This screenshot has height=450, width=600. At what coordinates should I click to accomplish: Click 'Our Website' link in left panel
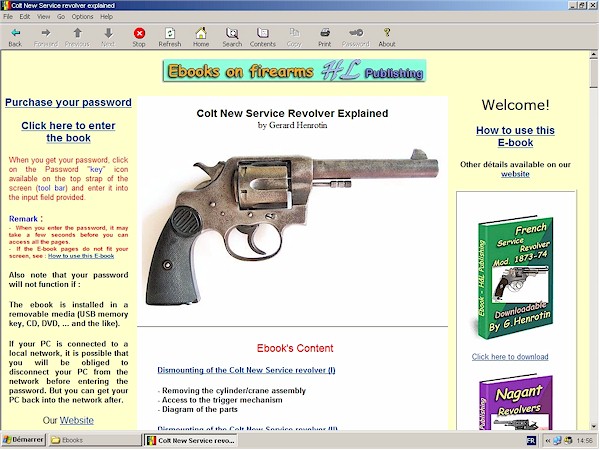click(77, 420)
